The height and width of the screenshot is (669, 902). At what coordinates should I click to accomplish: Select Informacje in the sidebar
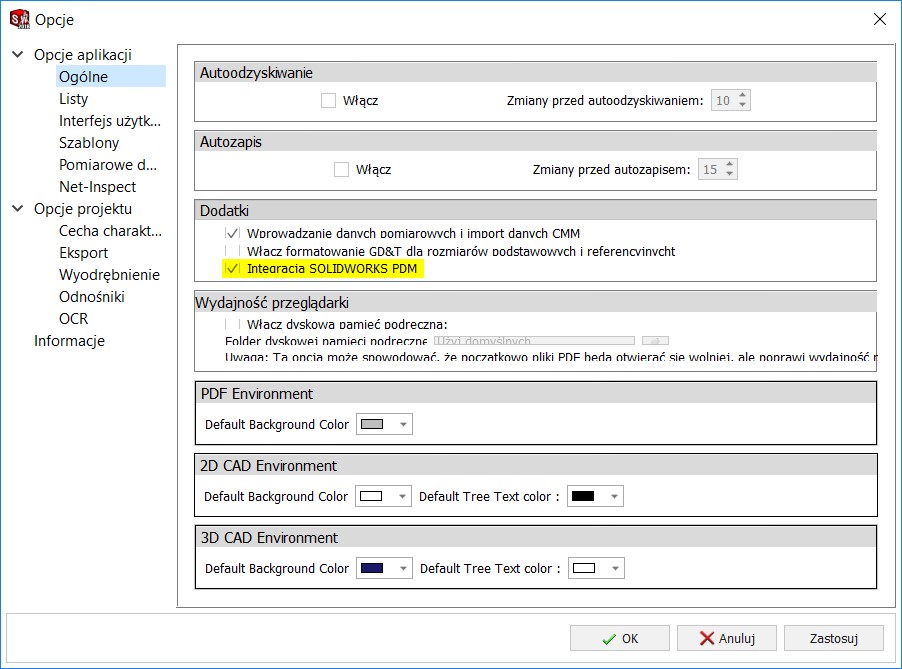68,340
